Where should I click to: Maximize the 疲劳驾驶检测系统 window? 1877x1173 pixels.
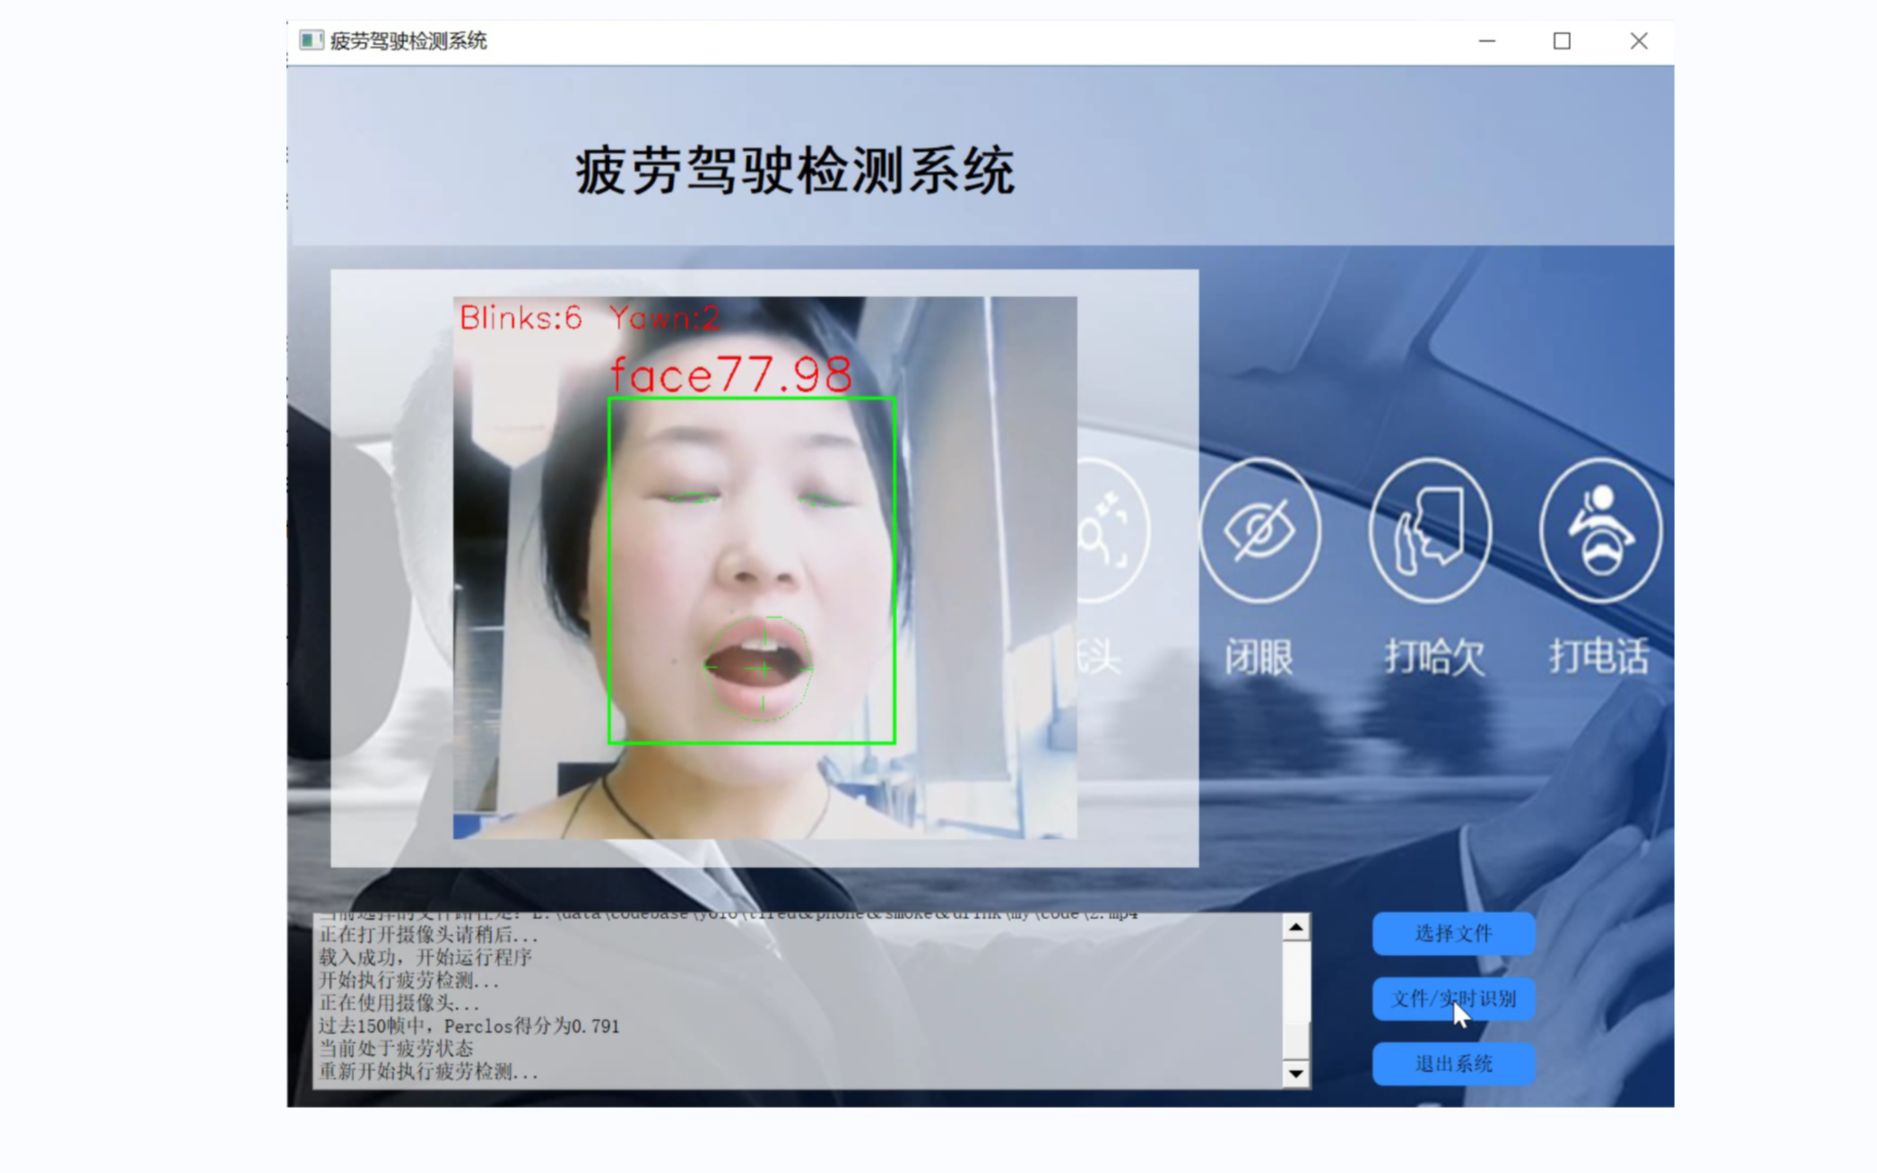coord(1562,41)
